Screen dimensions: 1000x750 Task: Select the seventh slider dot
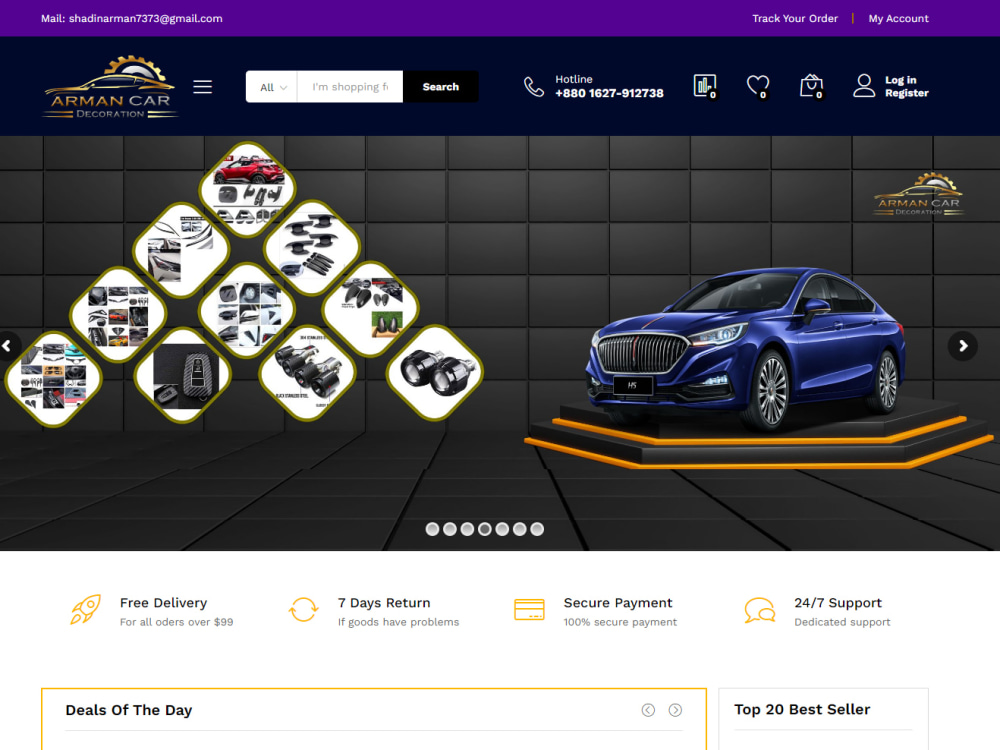[x=538, y=529]
